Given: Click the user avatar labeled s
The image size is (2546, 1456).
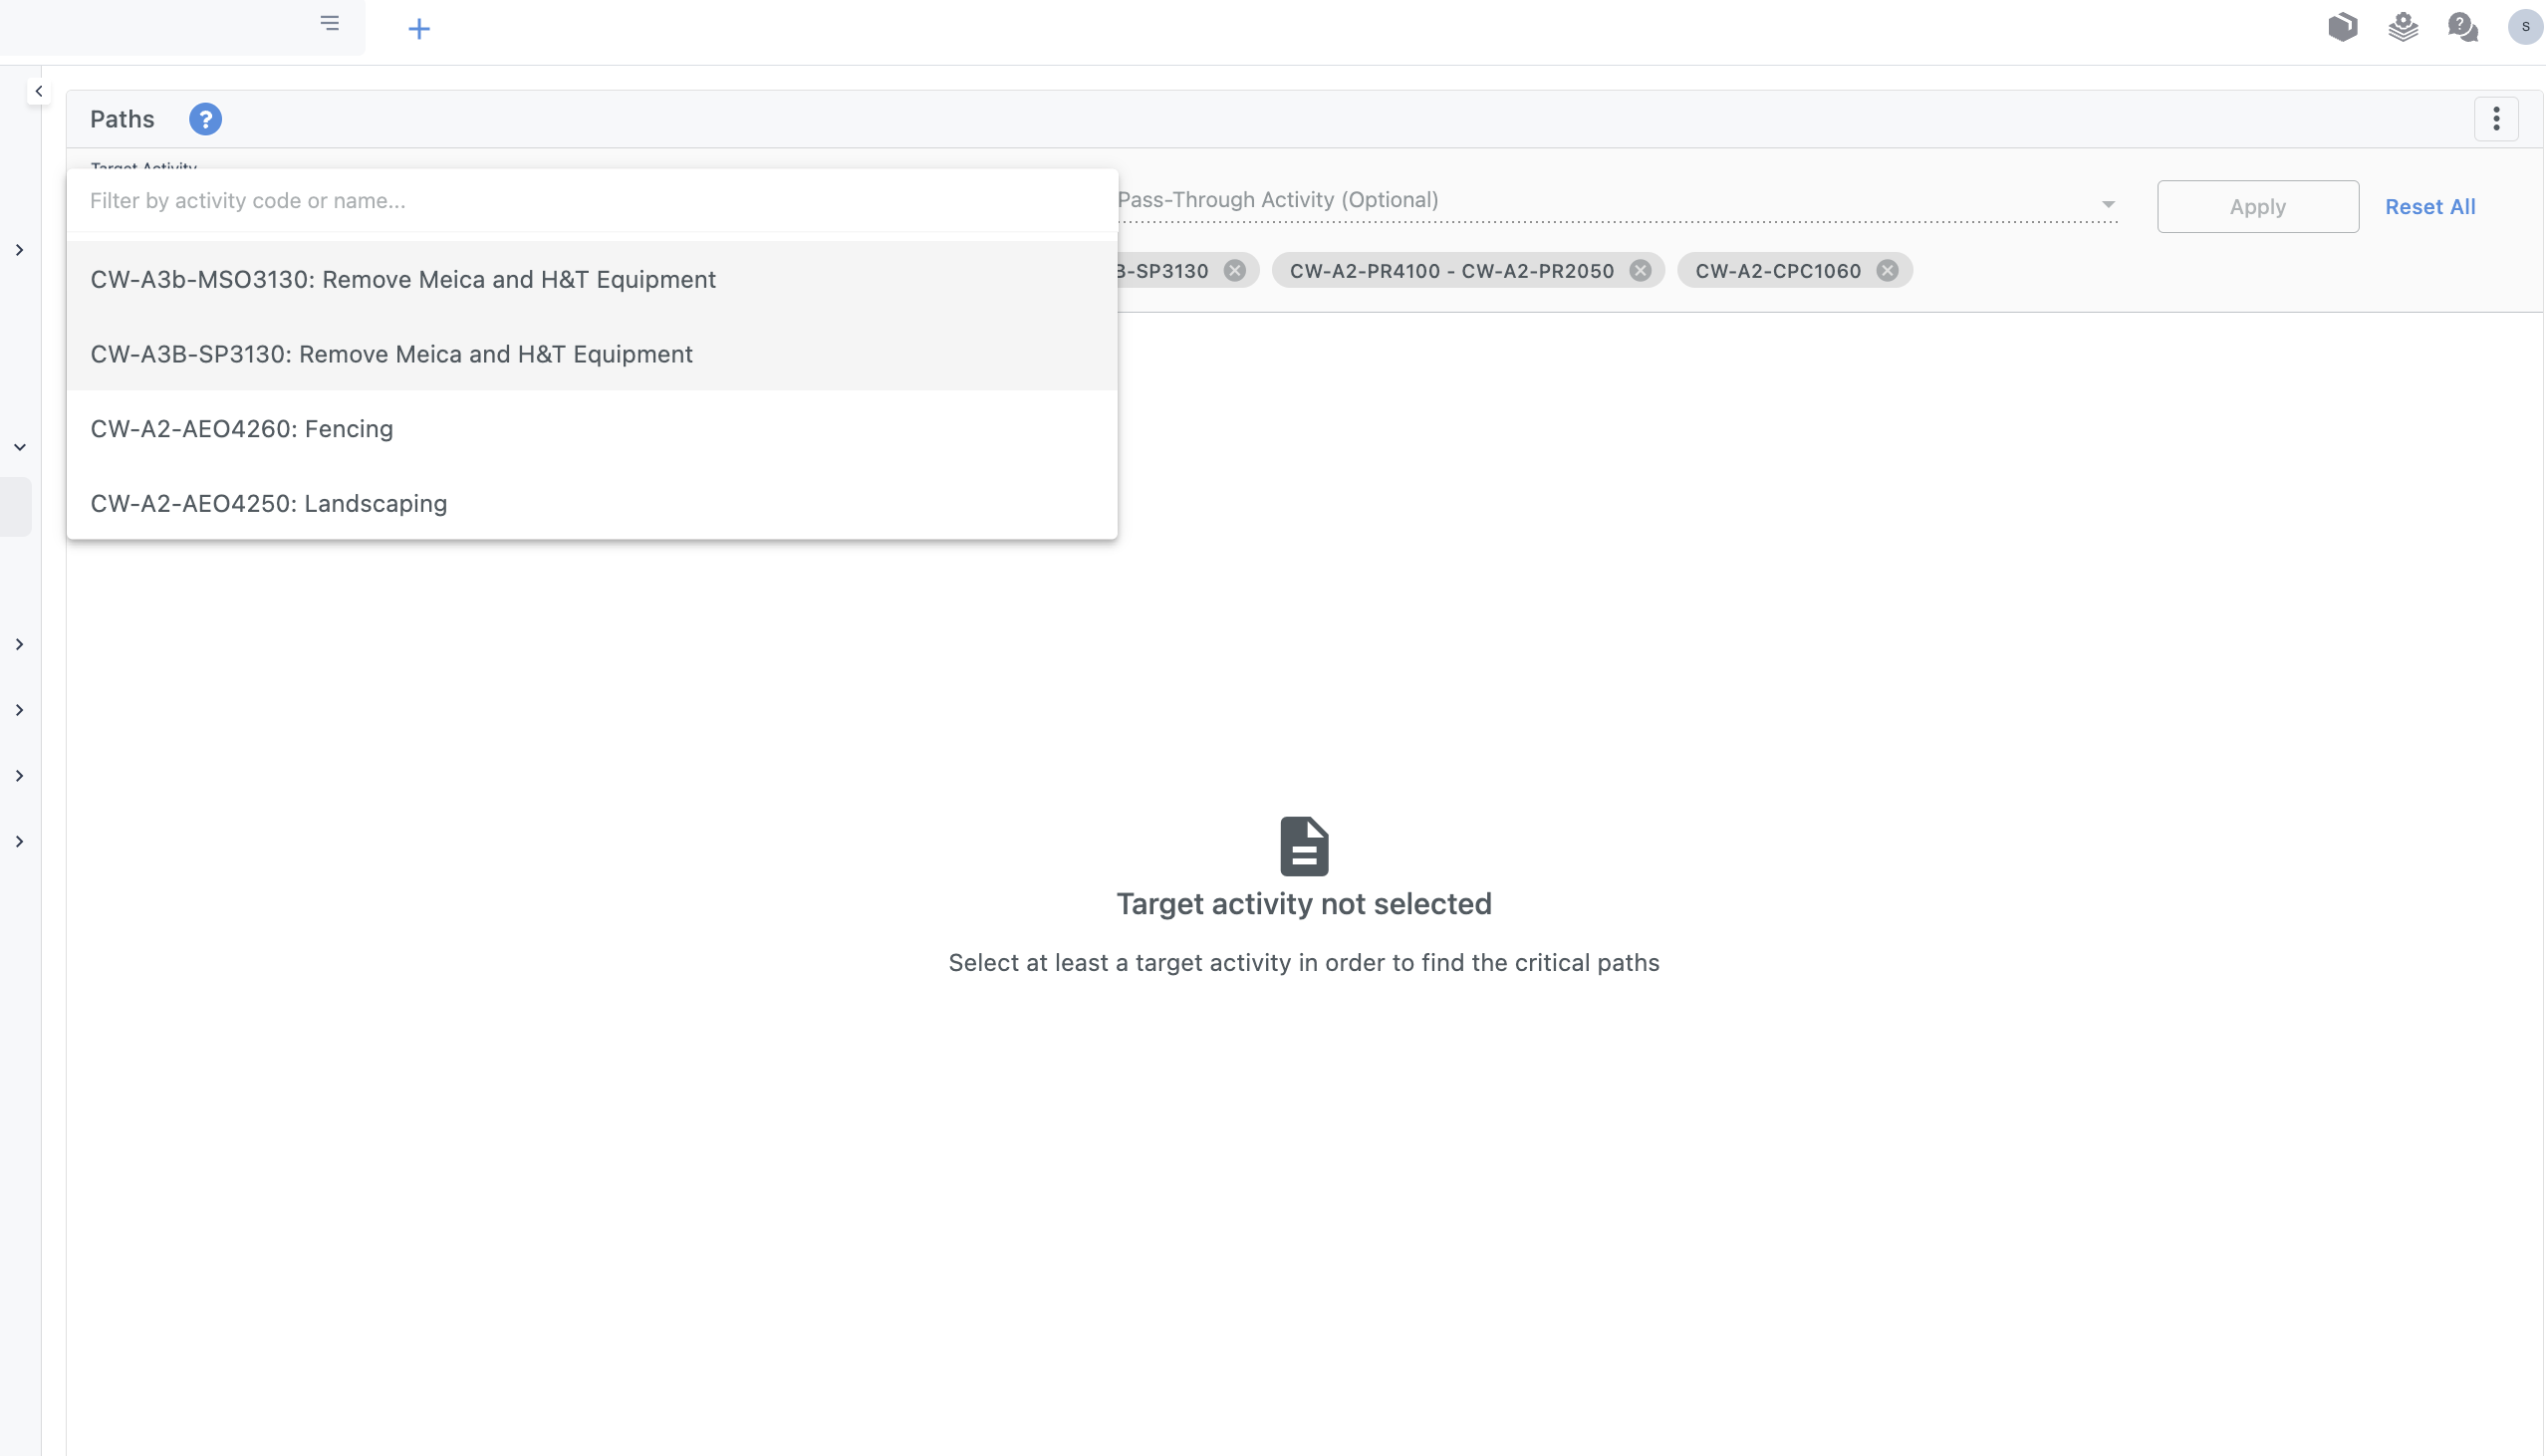Looking at the screenshot, I should click(x=2524, y=27).
